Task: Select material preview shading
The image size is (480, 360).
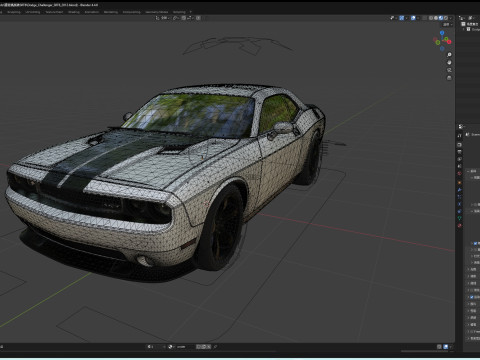Action: coord(441,18)
